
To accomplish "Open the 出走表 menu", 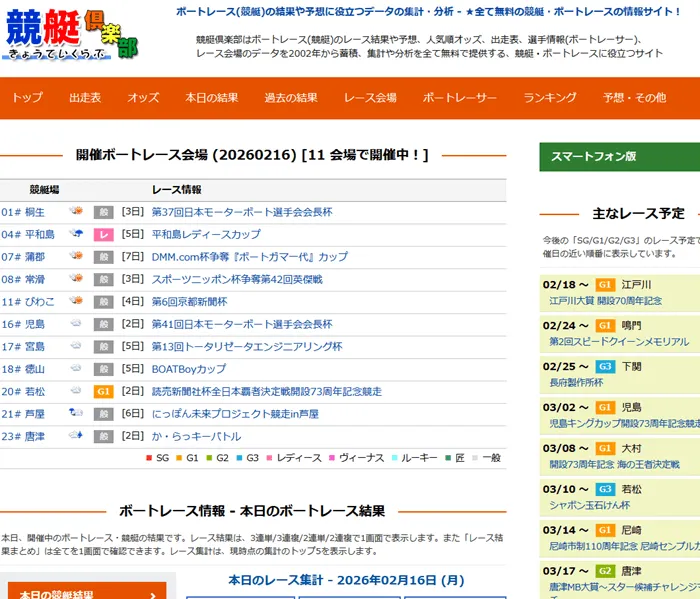I will [x=85, y=98].
